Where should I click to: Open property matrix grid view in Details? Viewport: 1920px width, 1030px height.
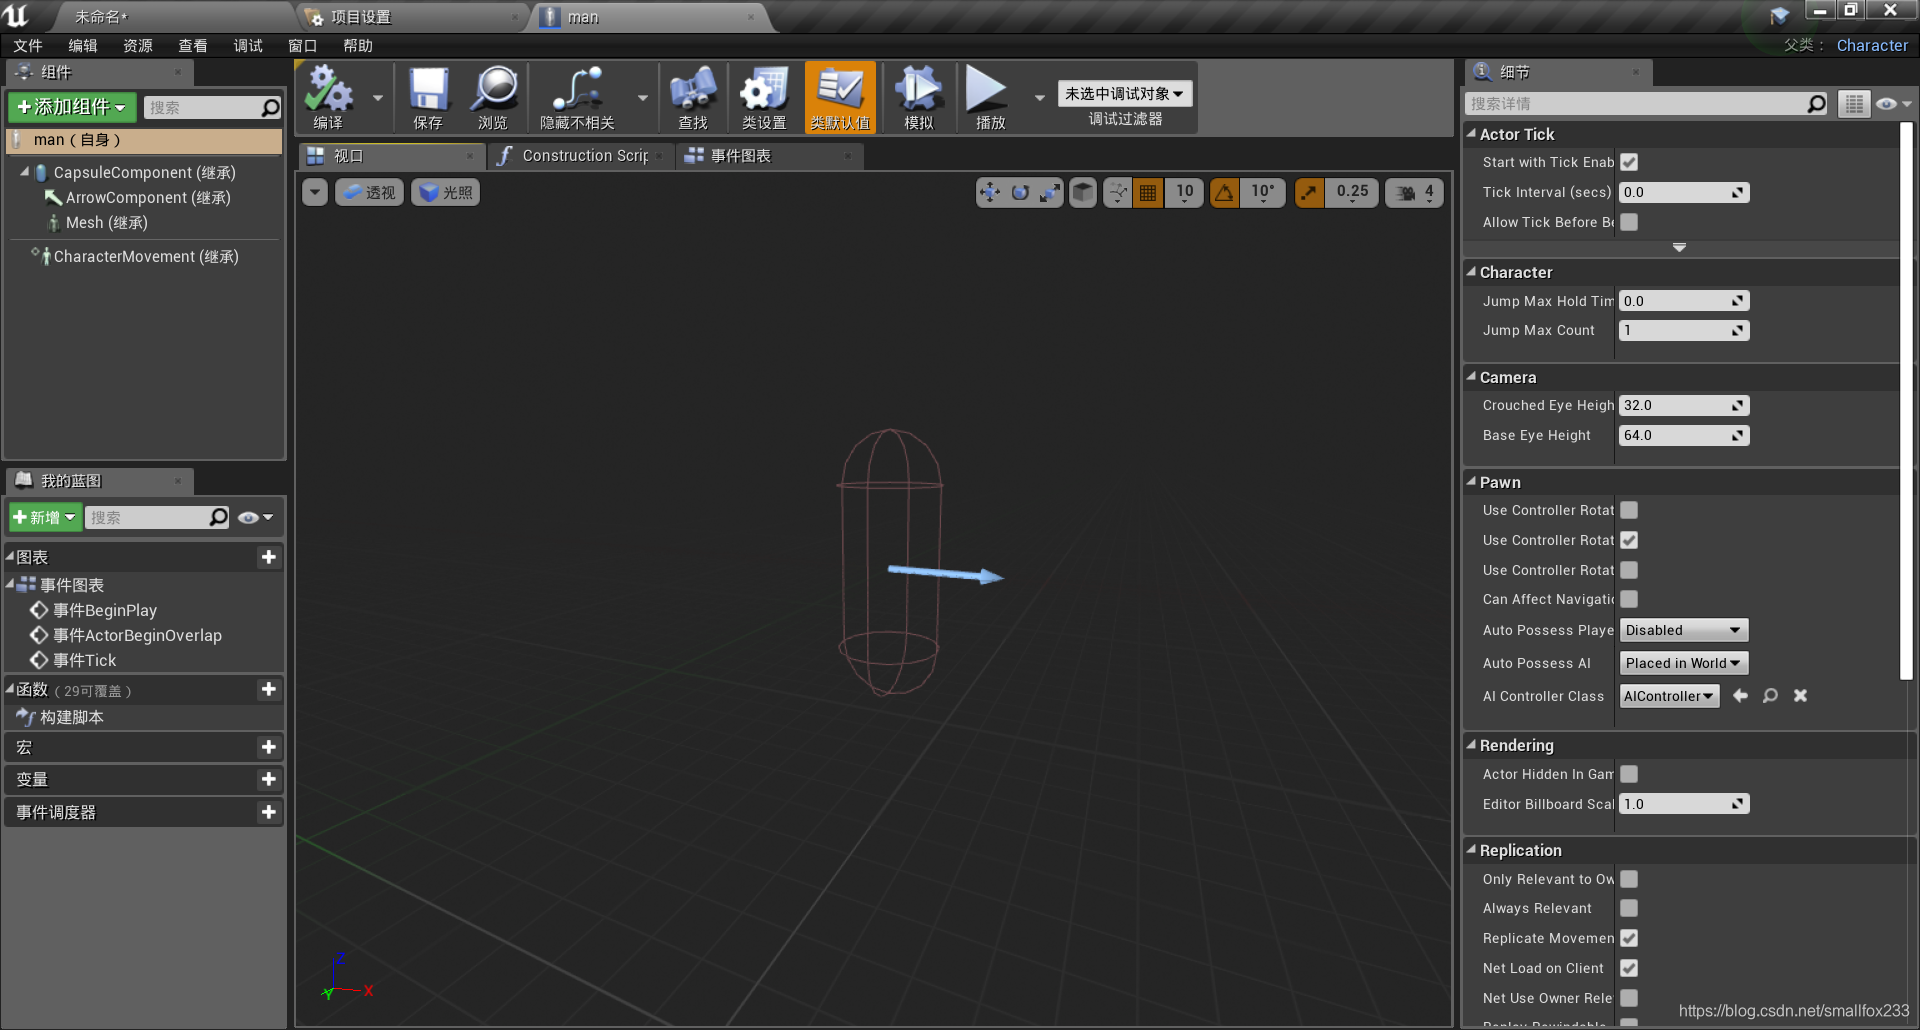(x=1854, y=104)
